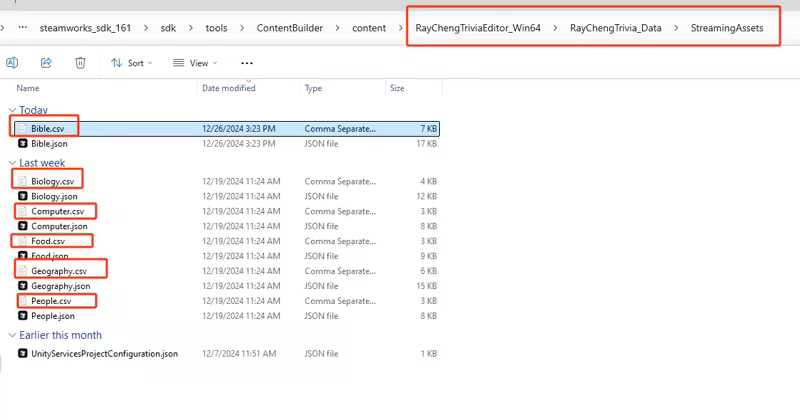Select the Bible.json file icon
800x420 pixels.
point(23,144)
